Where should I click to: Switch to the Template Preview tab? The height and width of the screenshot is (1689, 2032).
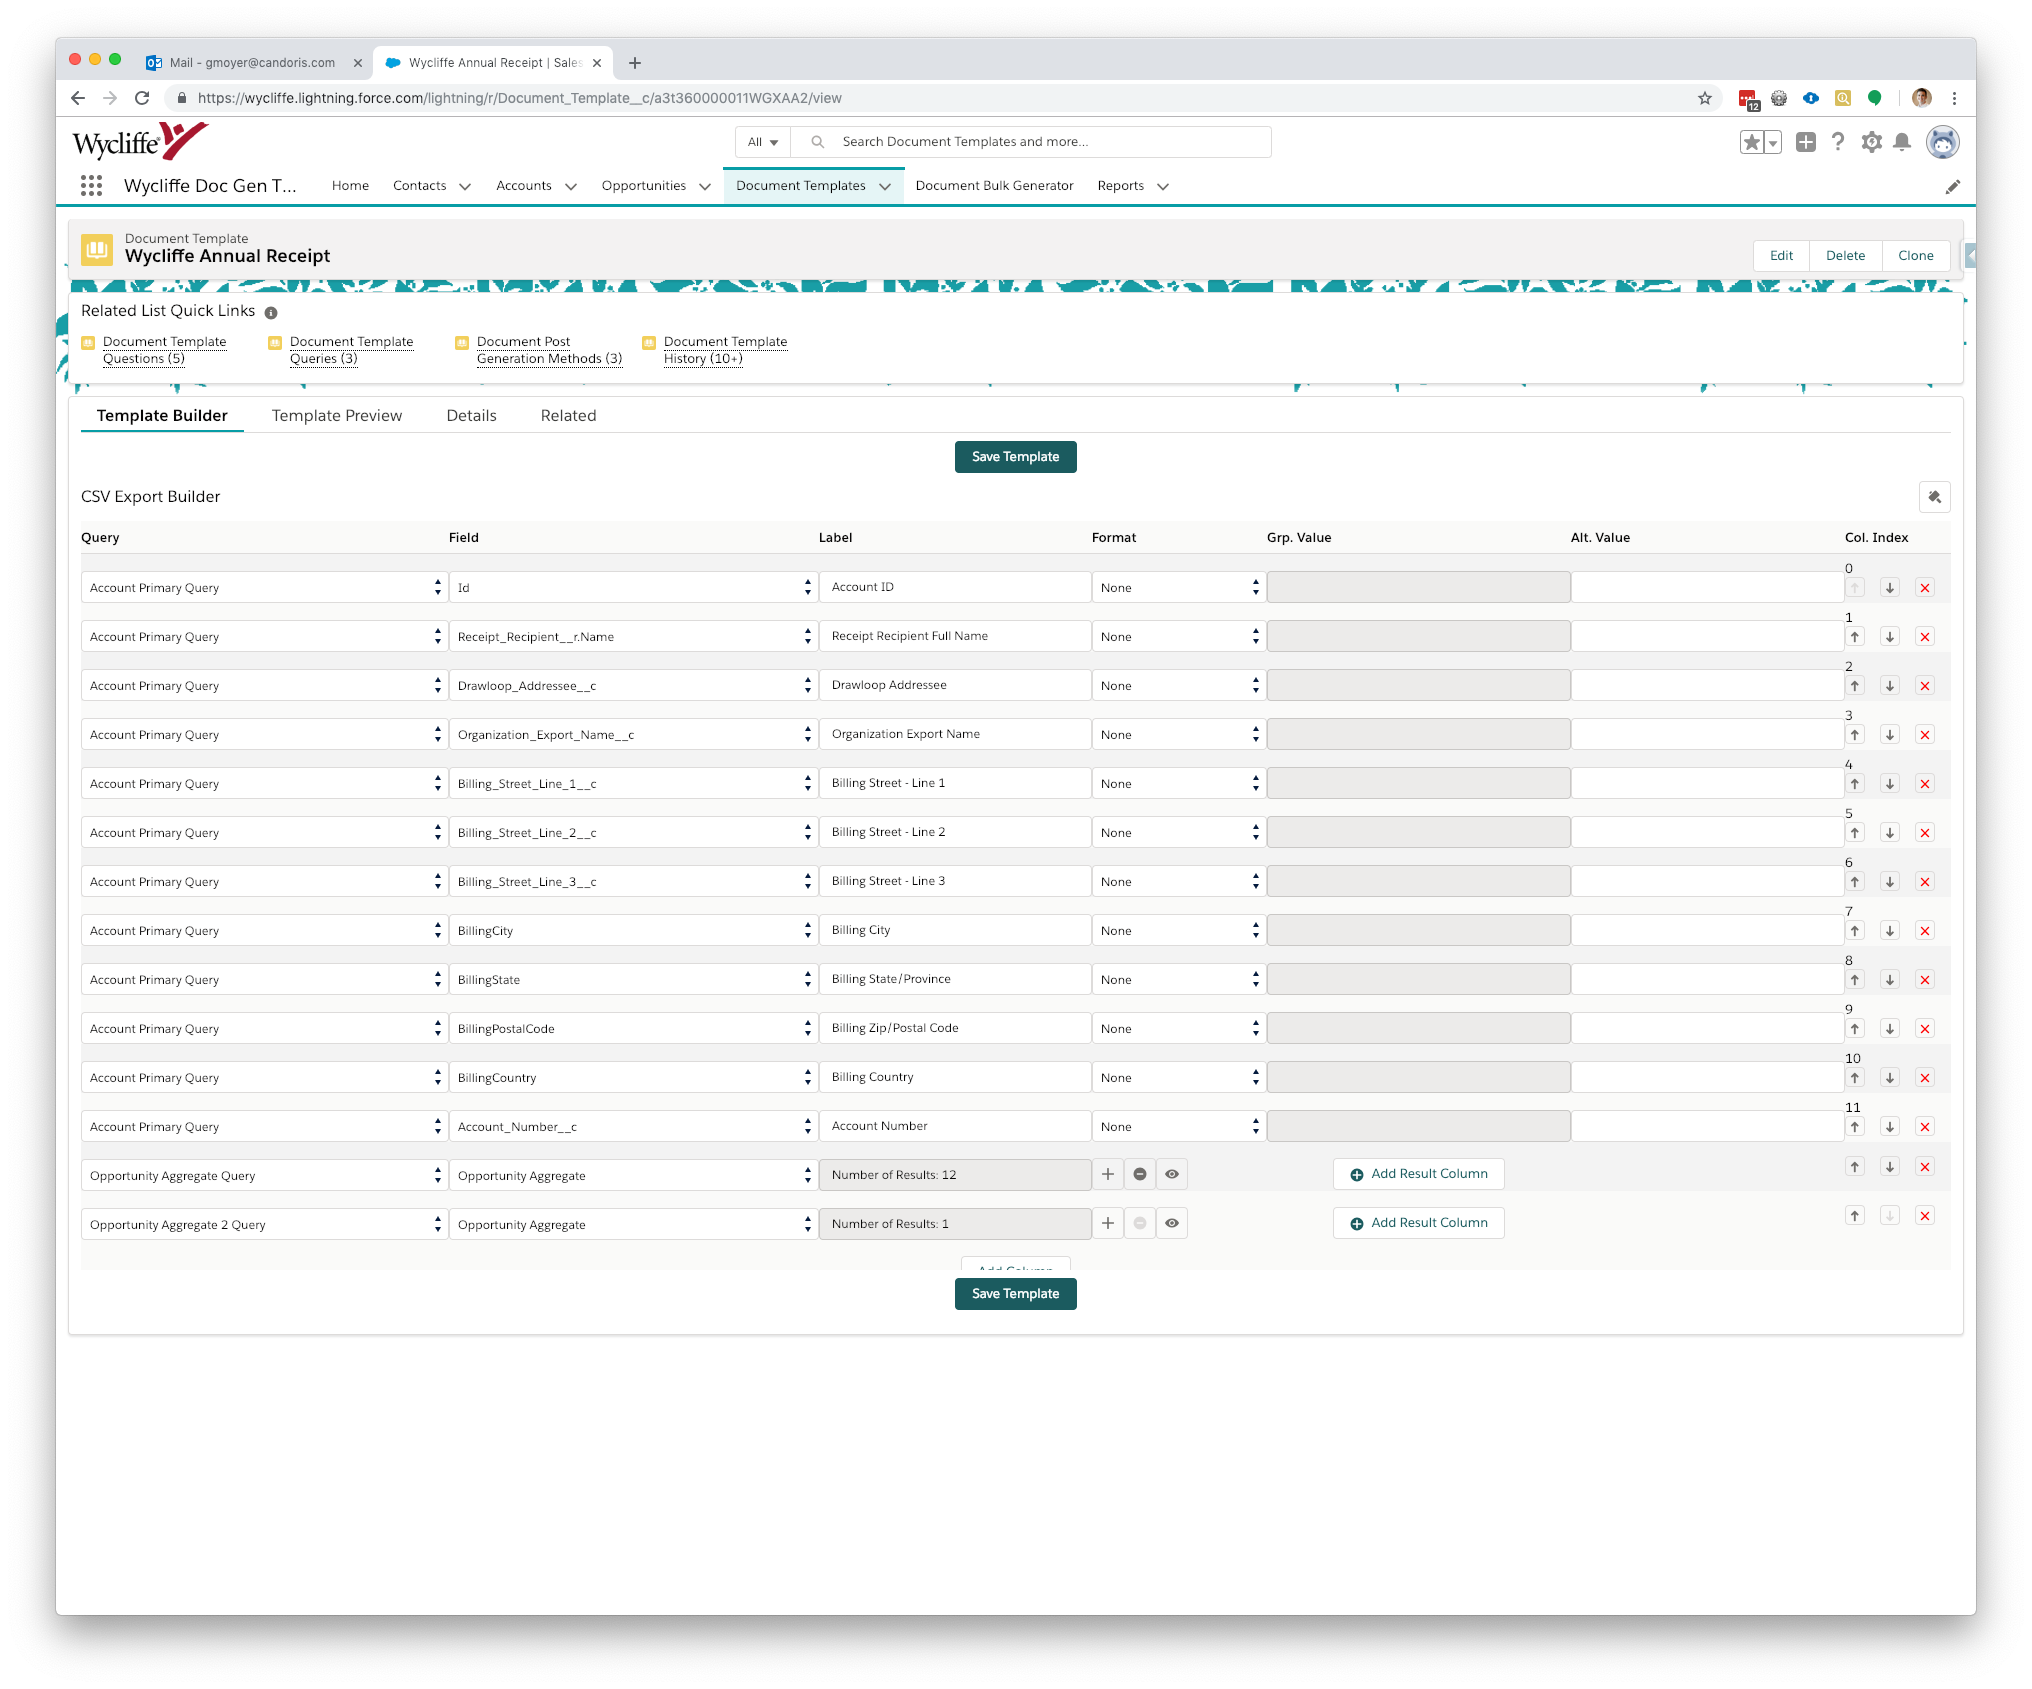[337, 416]
